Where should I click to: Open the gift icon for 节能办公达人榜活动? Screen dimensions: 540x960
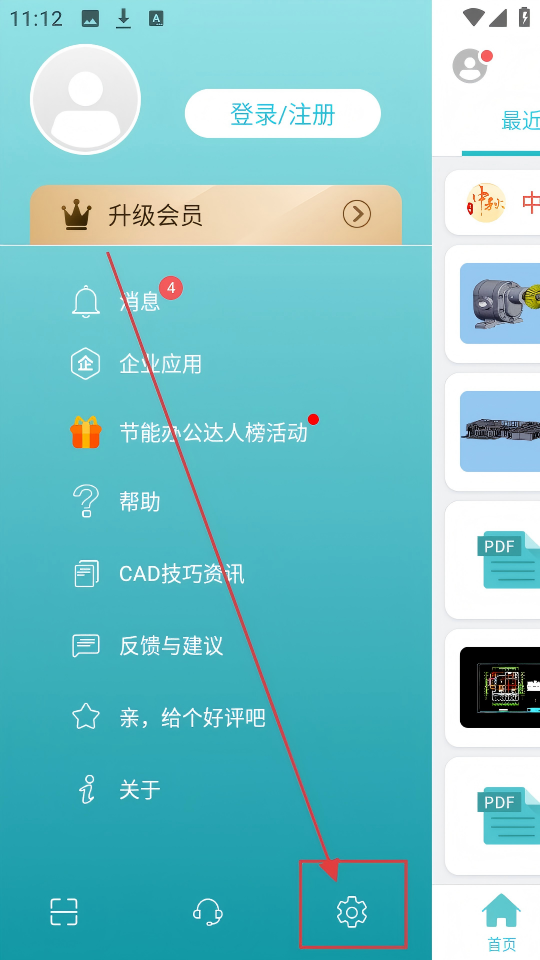click(x=86, y=432)
